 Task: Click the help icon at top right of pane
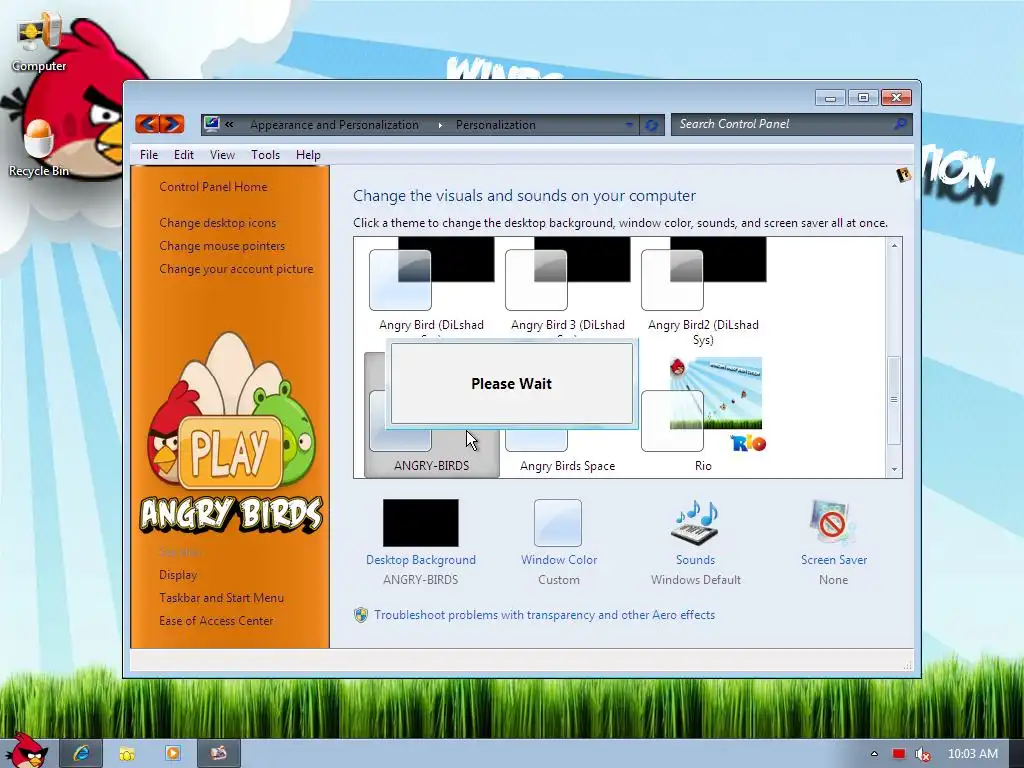tap(904, 174)
